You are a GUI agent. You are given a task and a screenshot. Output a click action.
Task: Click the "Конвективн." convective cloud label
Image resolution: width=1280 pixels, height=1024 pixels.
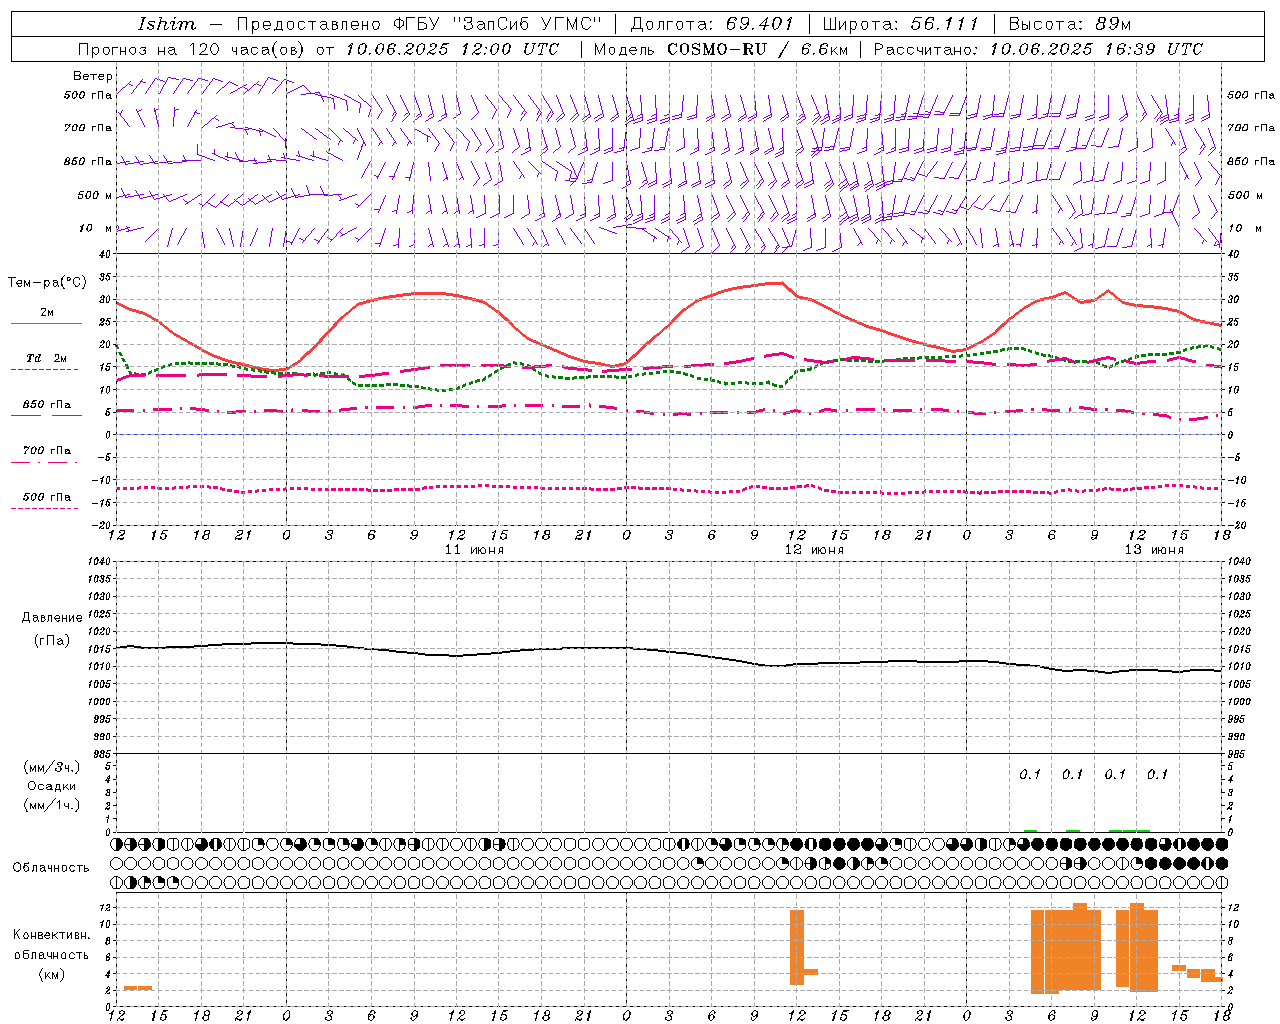(52, 935)
